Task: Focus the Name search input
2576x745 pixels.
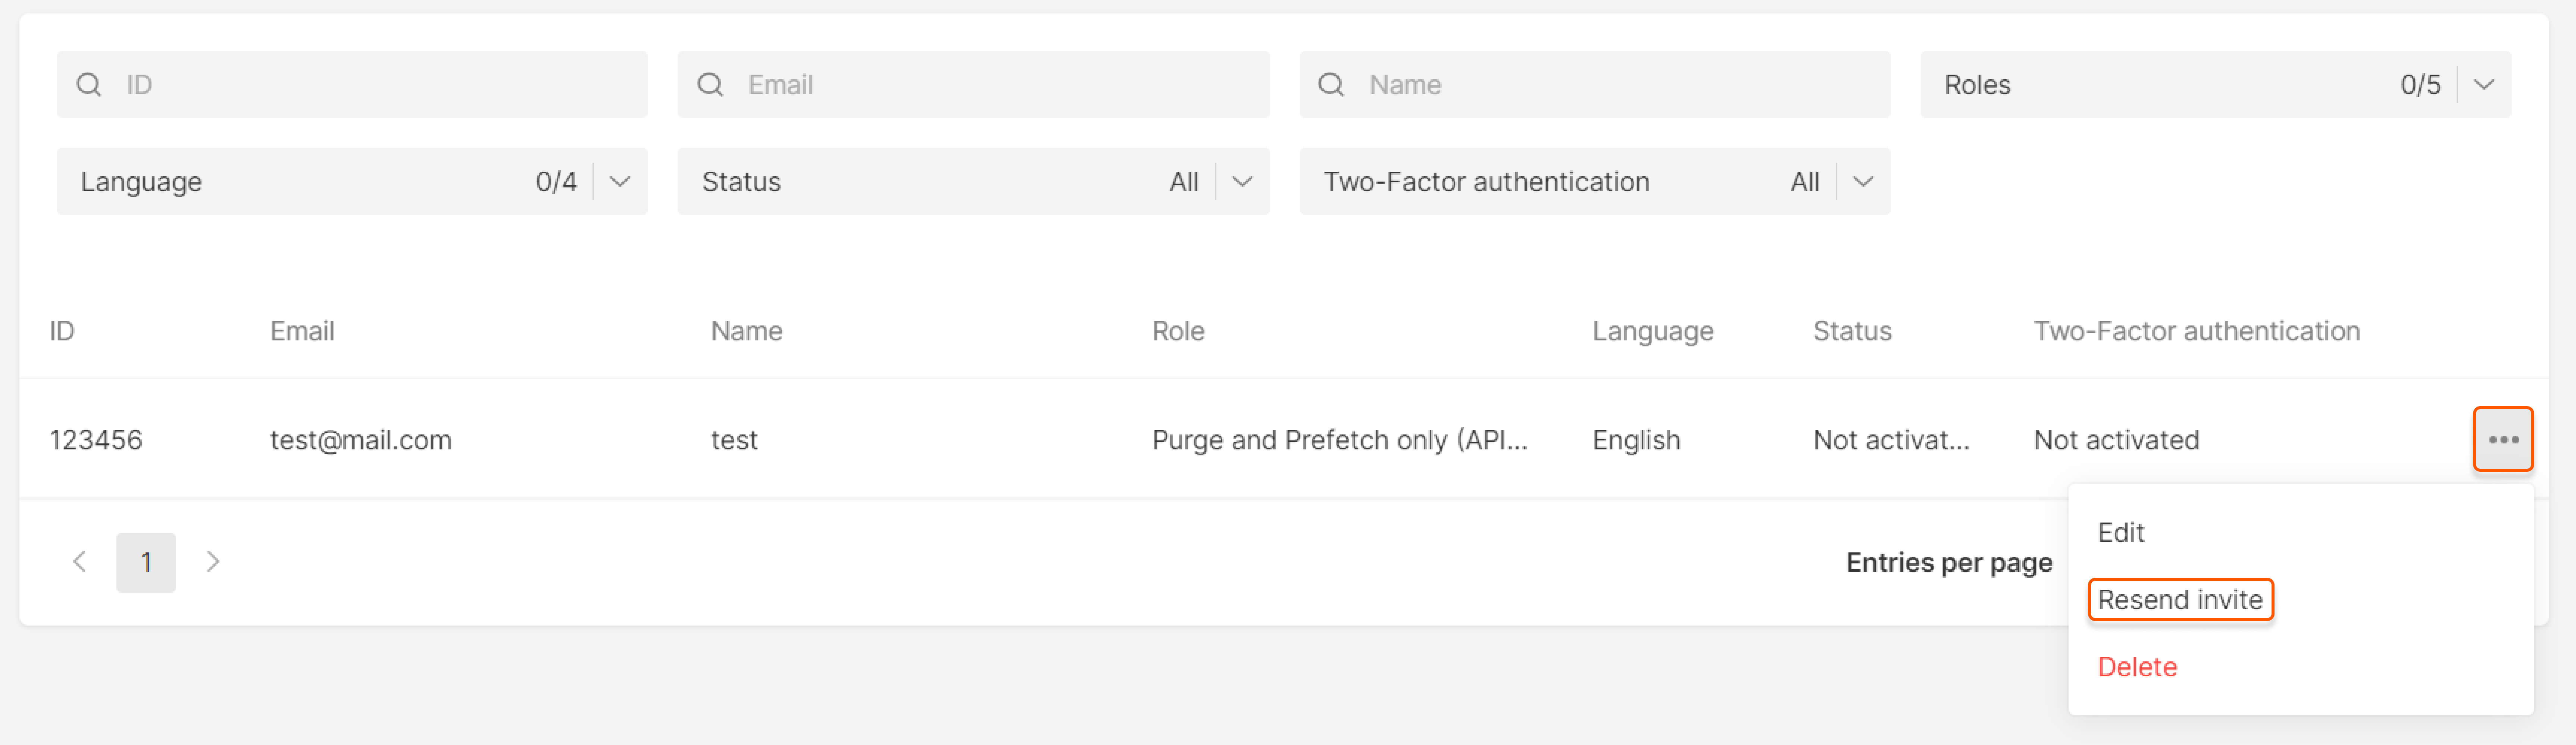Action: coord(1590,84)
